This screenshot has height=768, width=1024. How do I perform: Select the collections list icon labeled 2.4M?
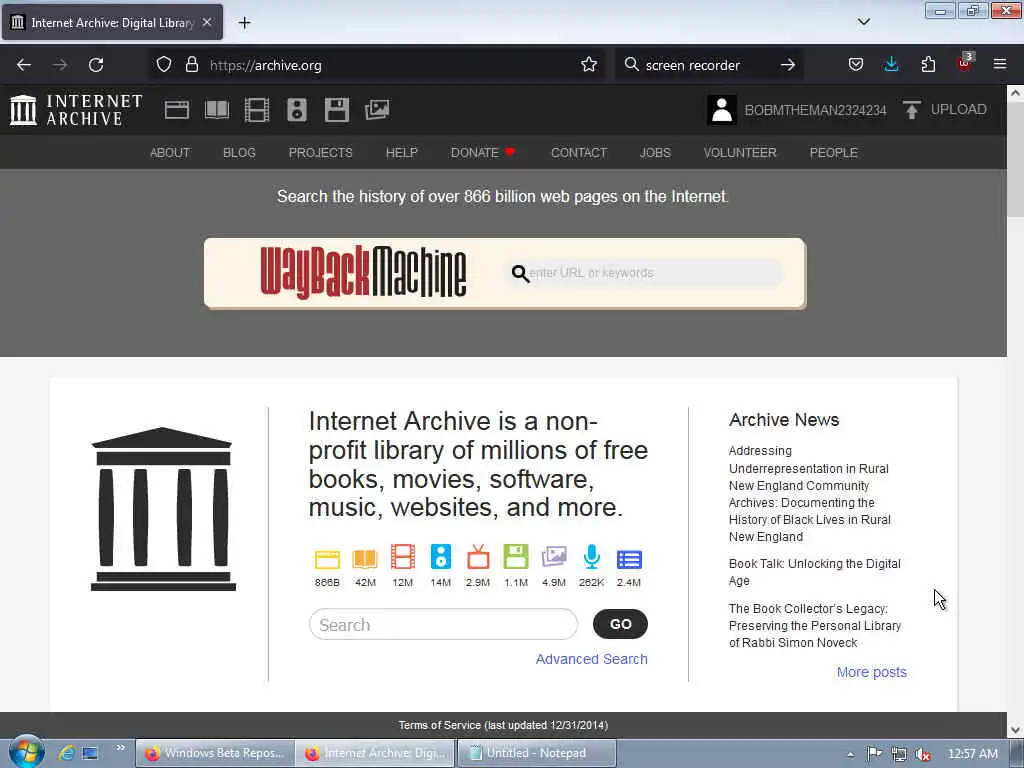pyautogui.click(x=629, y=559)
